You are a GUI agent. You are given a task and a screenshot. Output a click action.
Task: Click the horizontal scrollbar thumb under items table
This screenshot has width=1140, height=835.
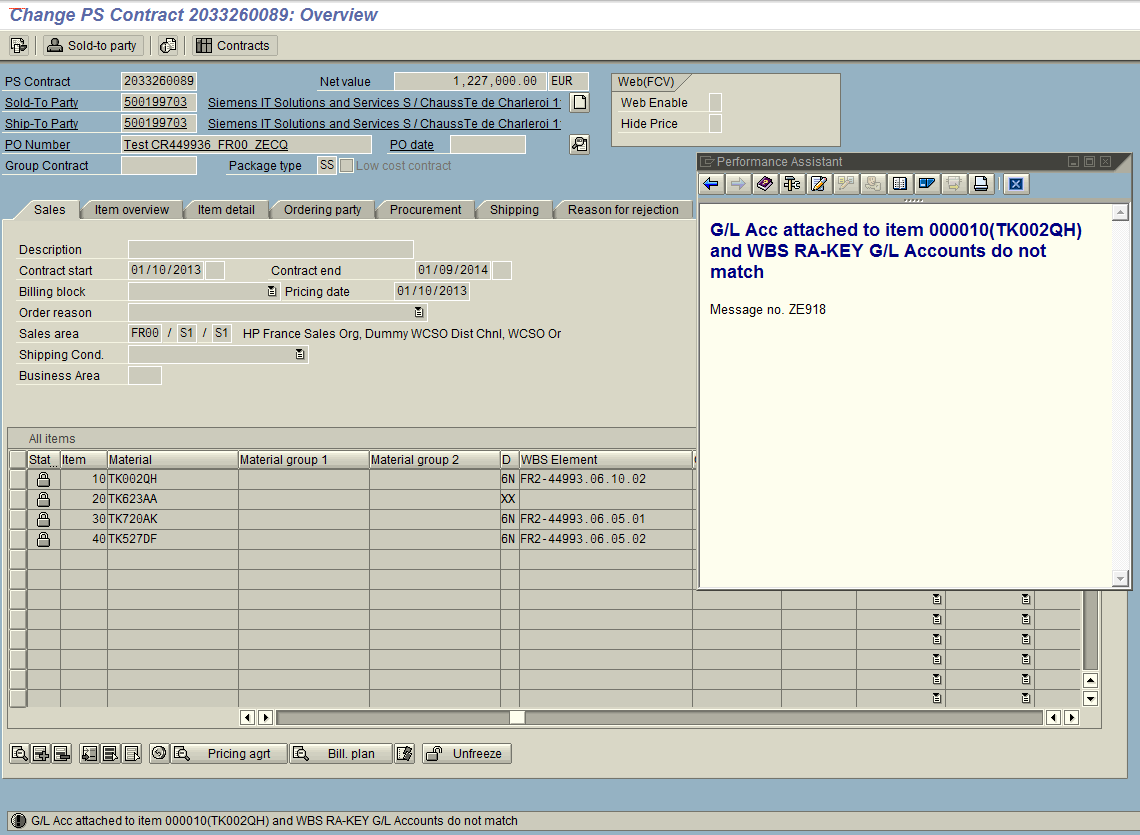[517, 717]
